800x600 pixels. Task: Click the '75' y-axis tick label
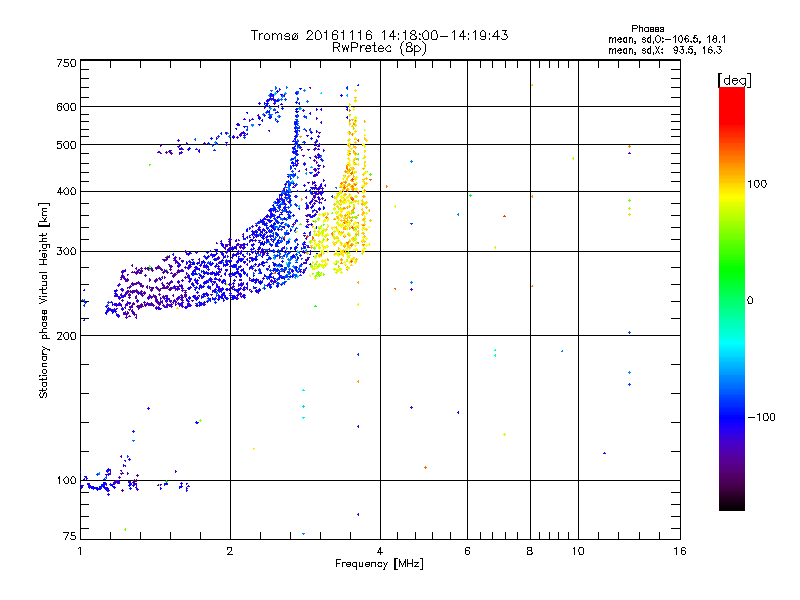(70, 536)
